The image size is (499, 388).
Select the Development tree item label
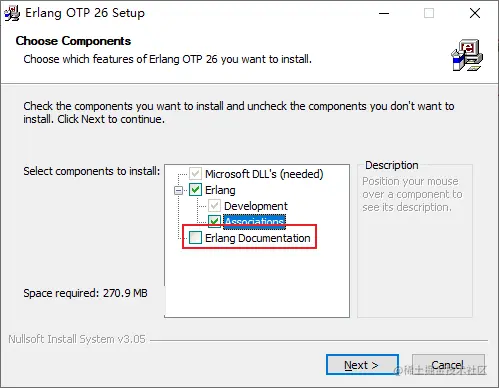coord(256,206)
